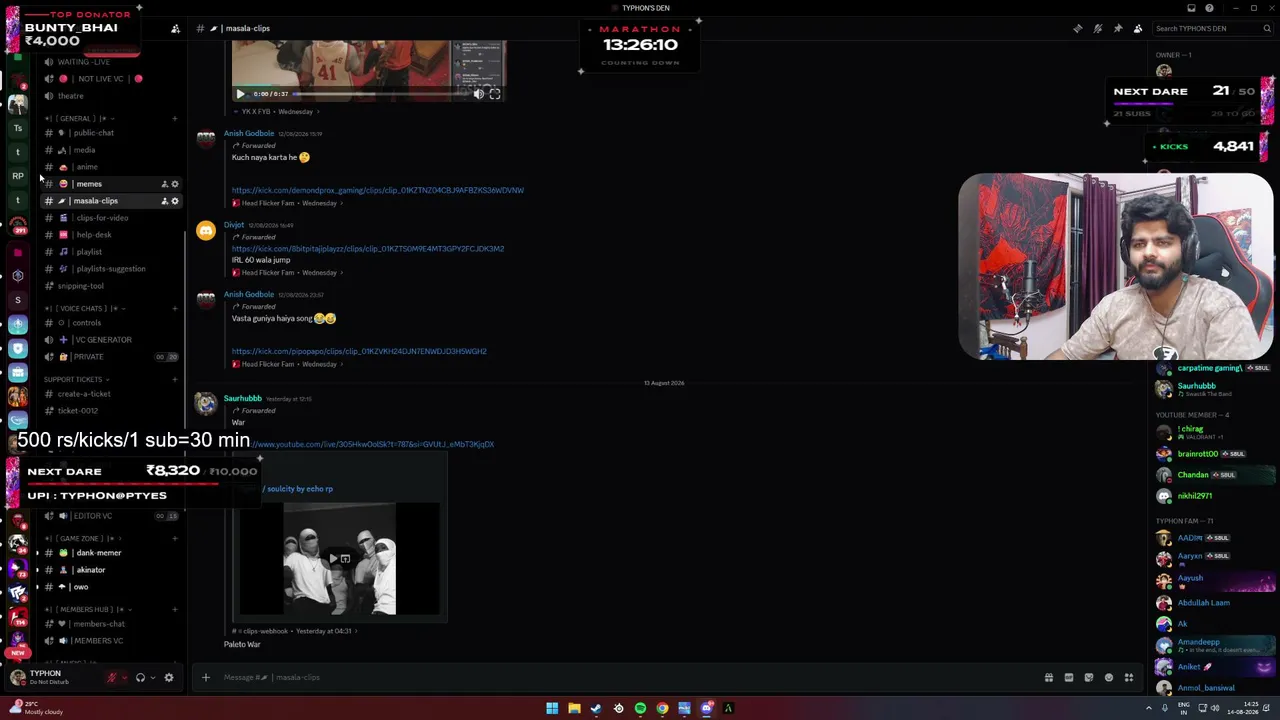
Task: Toggle the member list icon
Action: 1137,29
